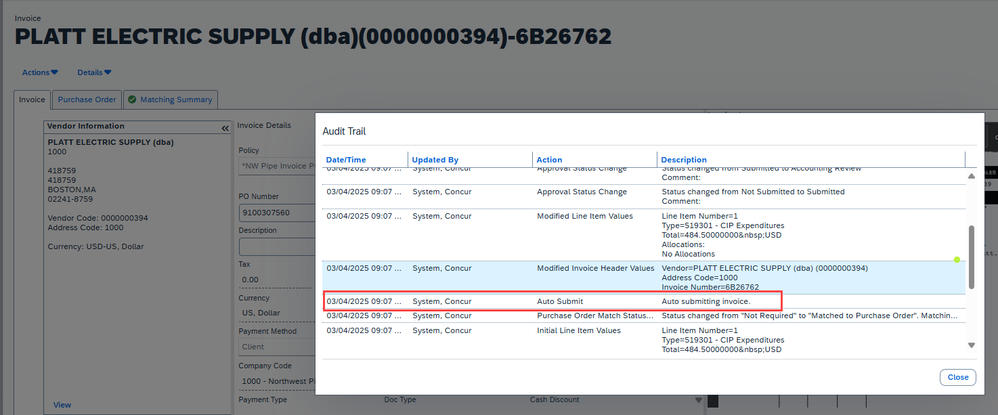Collapse the Vendor Information panel

click(225, 128)
